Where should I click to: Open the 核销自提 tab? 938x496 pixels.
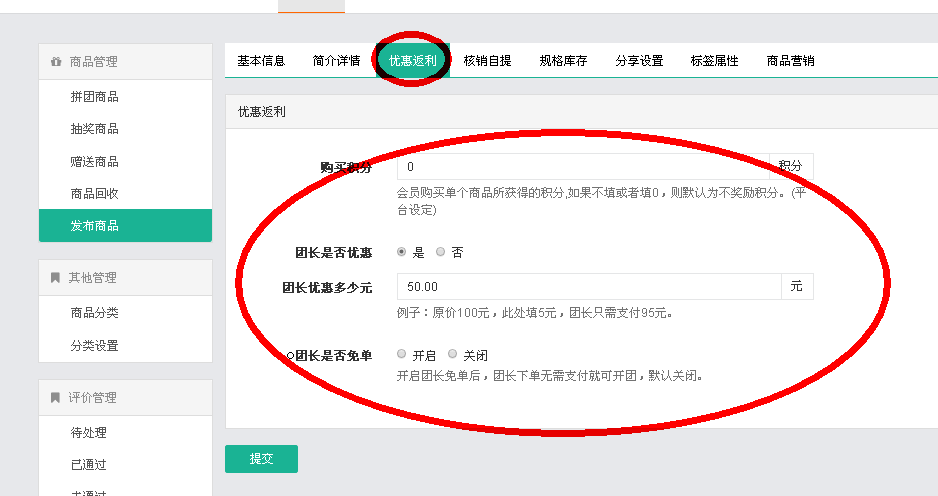pyautogui.click(x=487, y=61)
